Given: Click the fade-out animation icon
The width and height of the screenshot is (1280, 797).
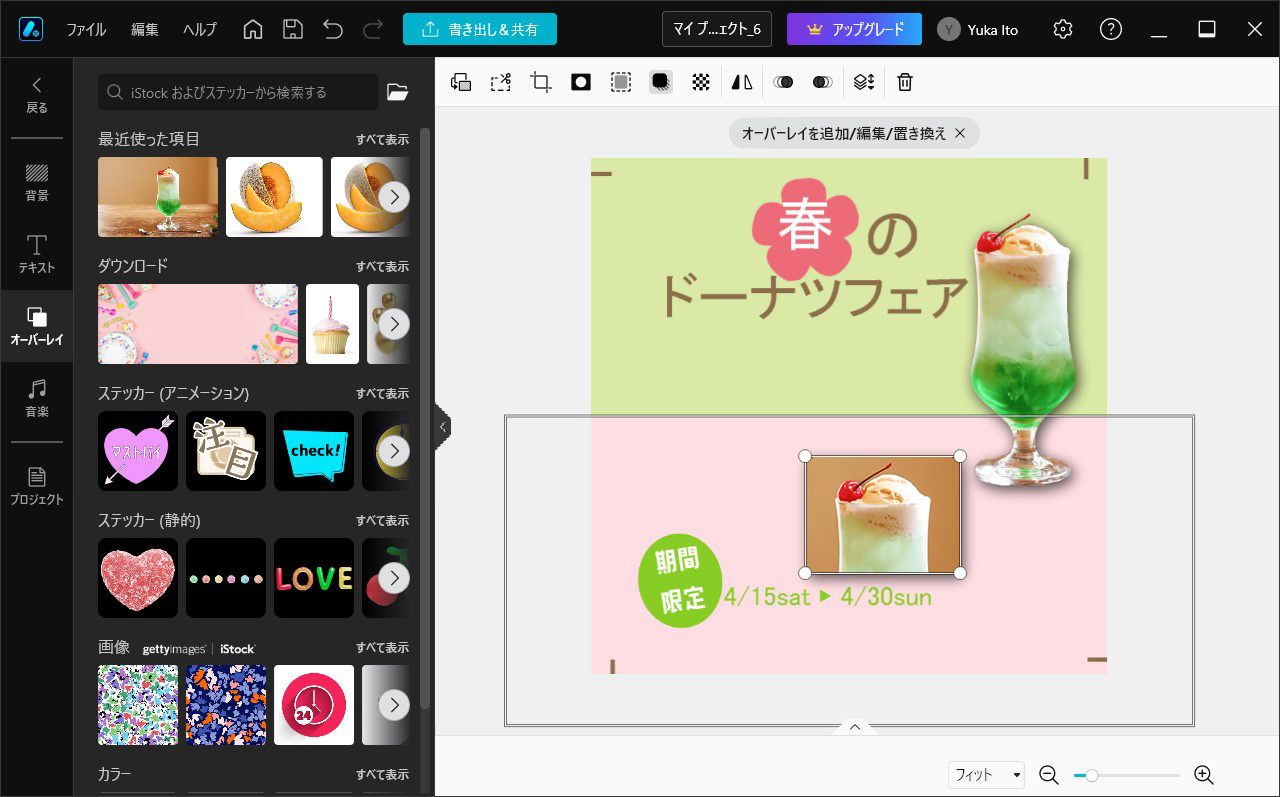Looking at the screenshot, I should coord(822,82).
